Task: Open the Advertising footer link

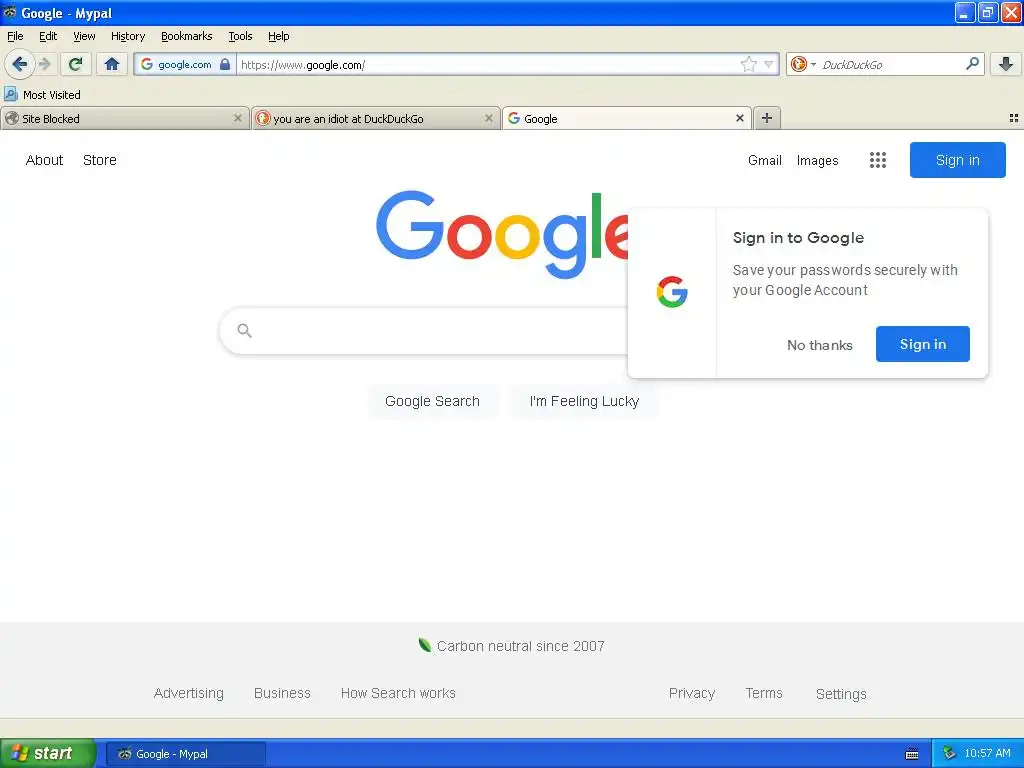Action: click(189, 693)
